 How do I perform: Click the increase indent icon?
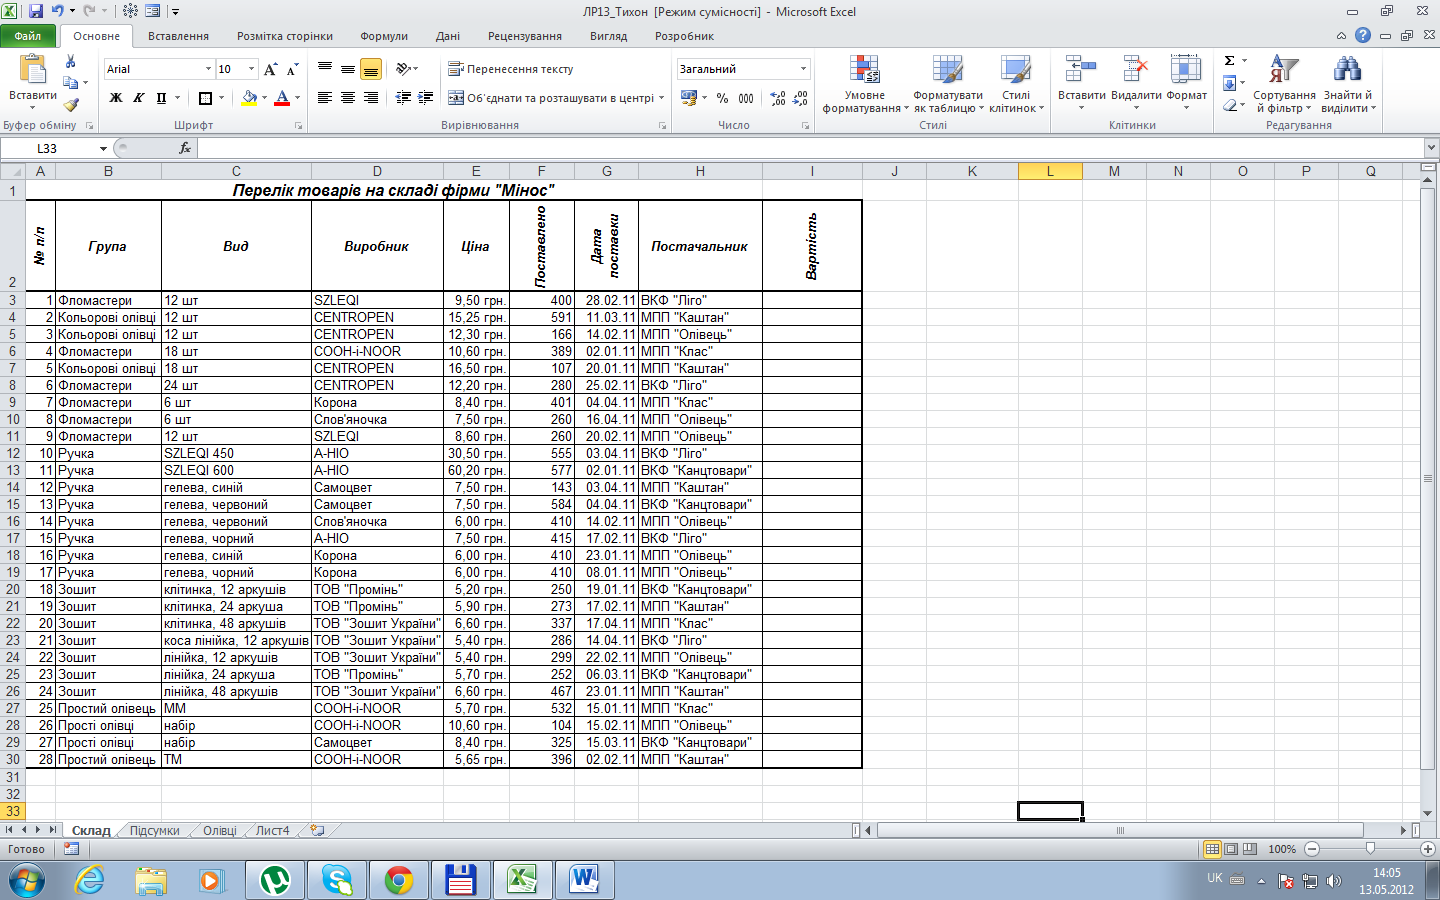(426, 98)
